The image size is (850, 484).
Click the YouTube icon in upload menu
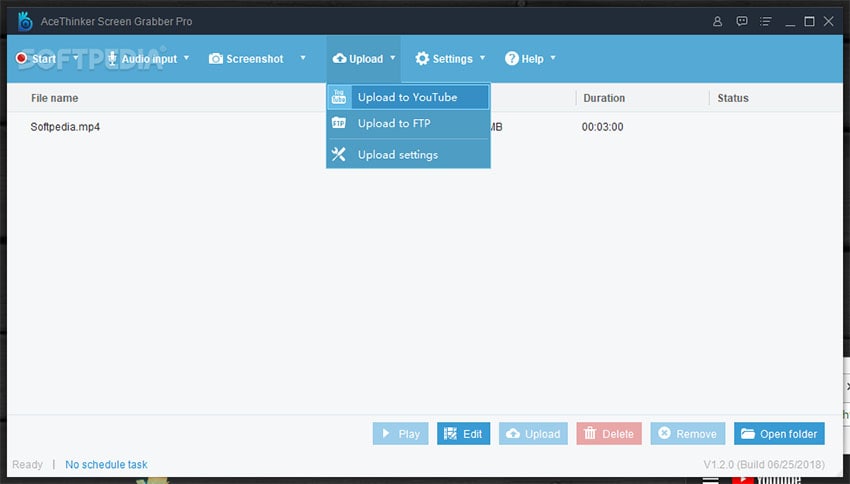339,97
